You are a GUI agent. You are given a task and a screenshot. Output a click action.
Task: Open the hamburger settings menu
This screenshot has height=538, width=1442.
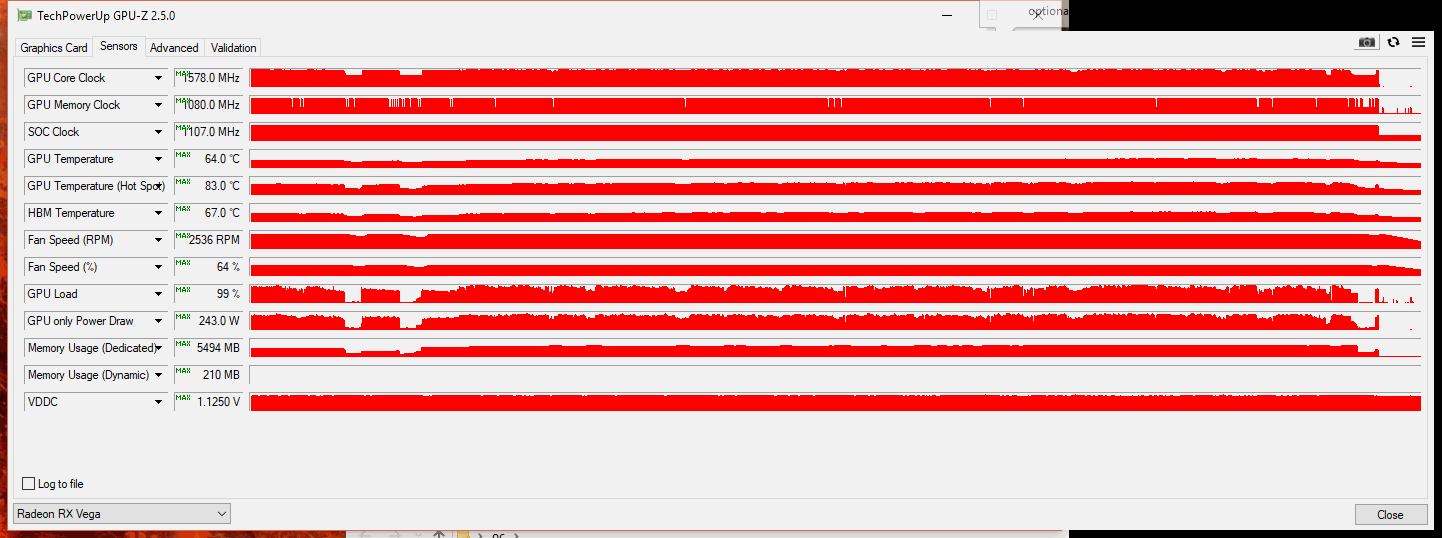coord(1418,42)
